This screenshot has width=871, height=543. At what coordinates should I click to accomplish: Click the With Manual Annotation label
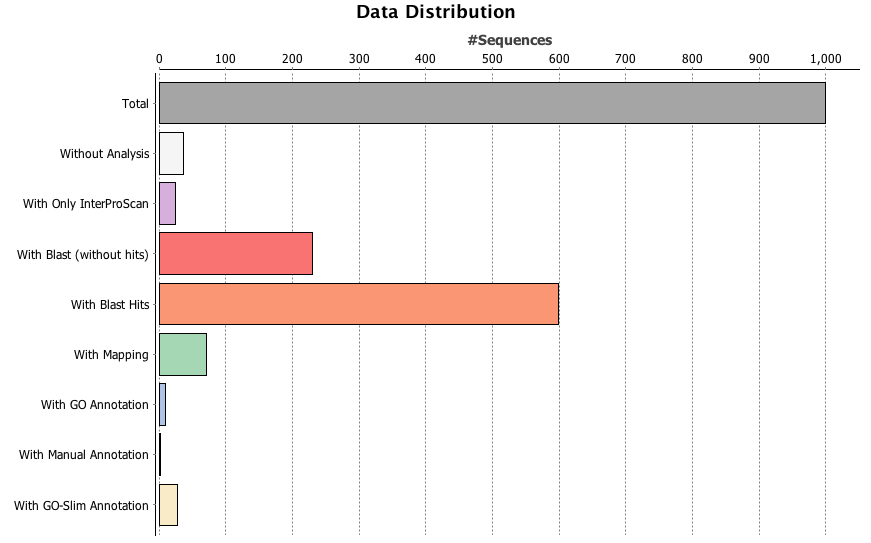coord(84,455)
